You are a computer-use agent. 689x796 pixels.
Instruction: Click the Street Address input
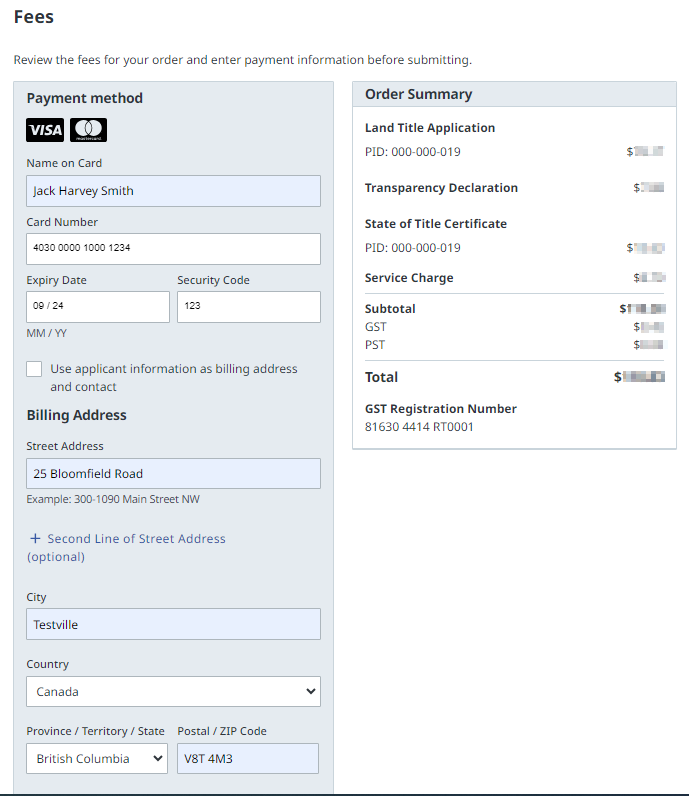pyautogui.click(x=173, y=474)
